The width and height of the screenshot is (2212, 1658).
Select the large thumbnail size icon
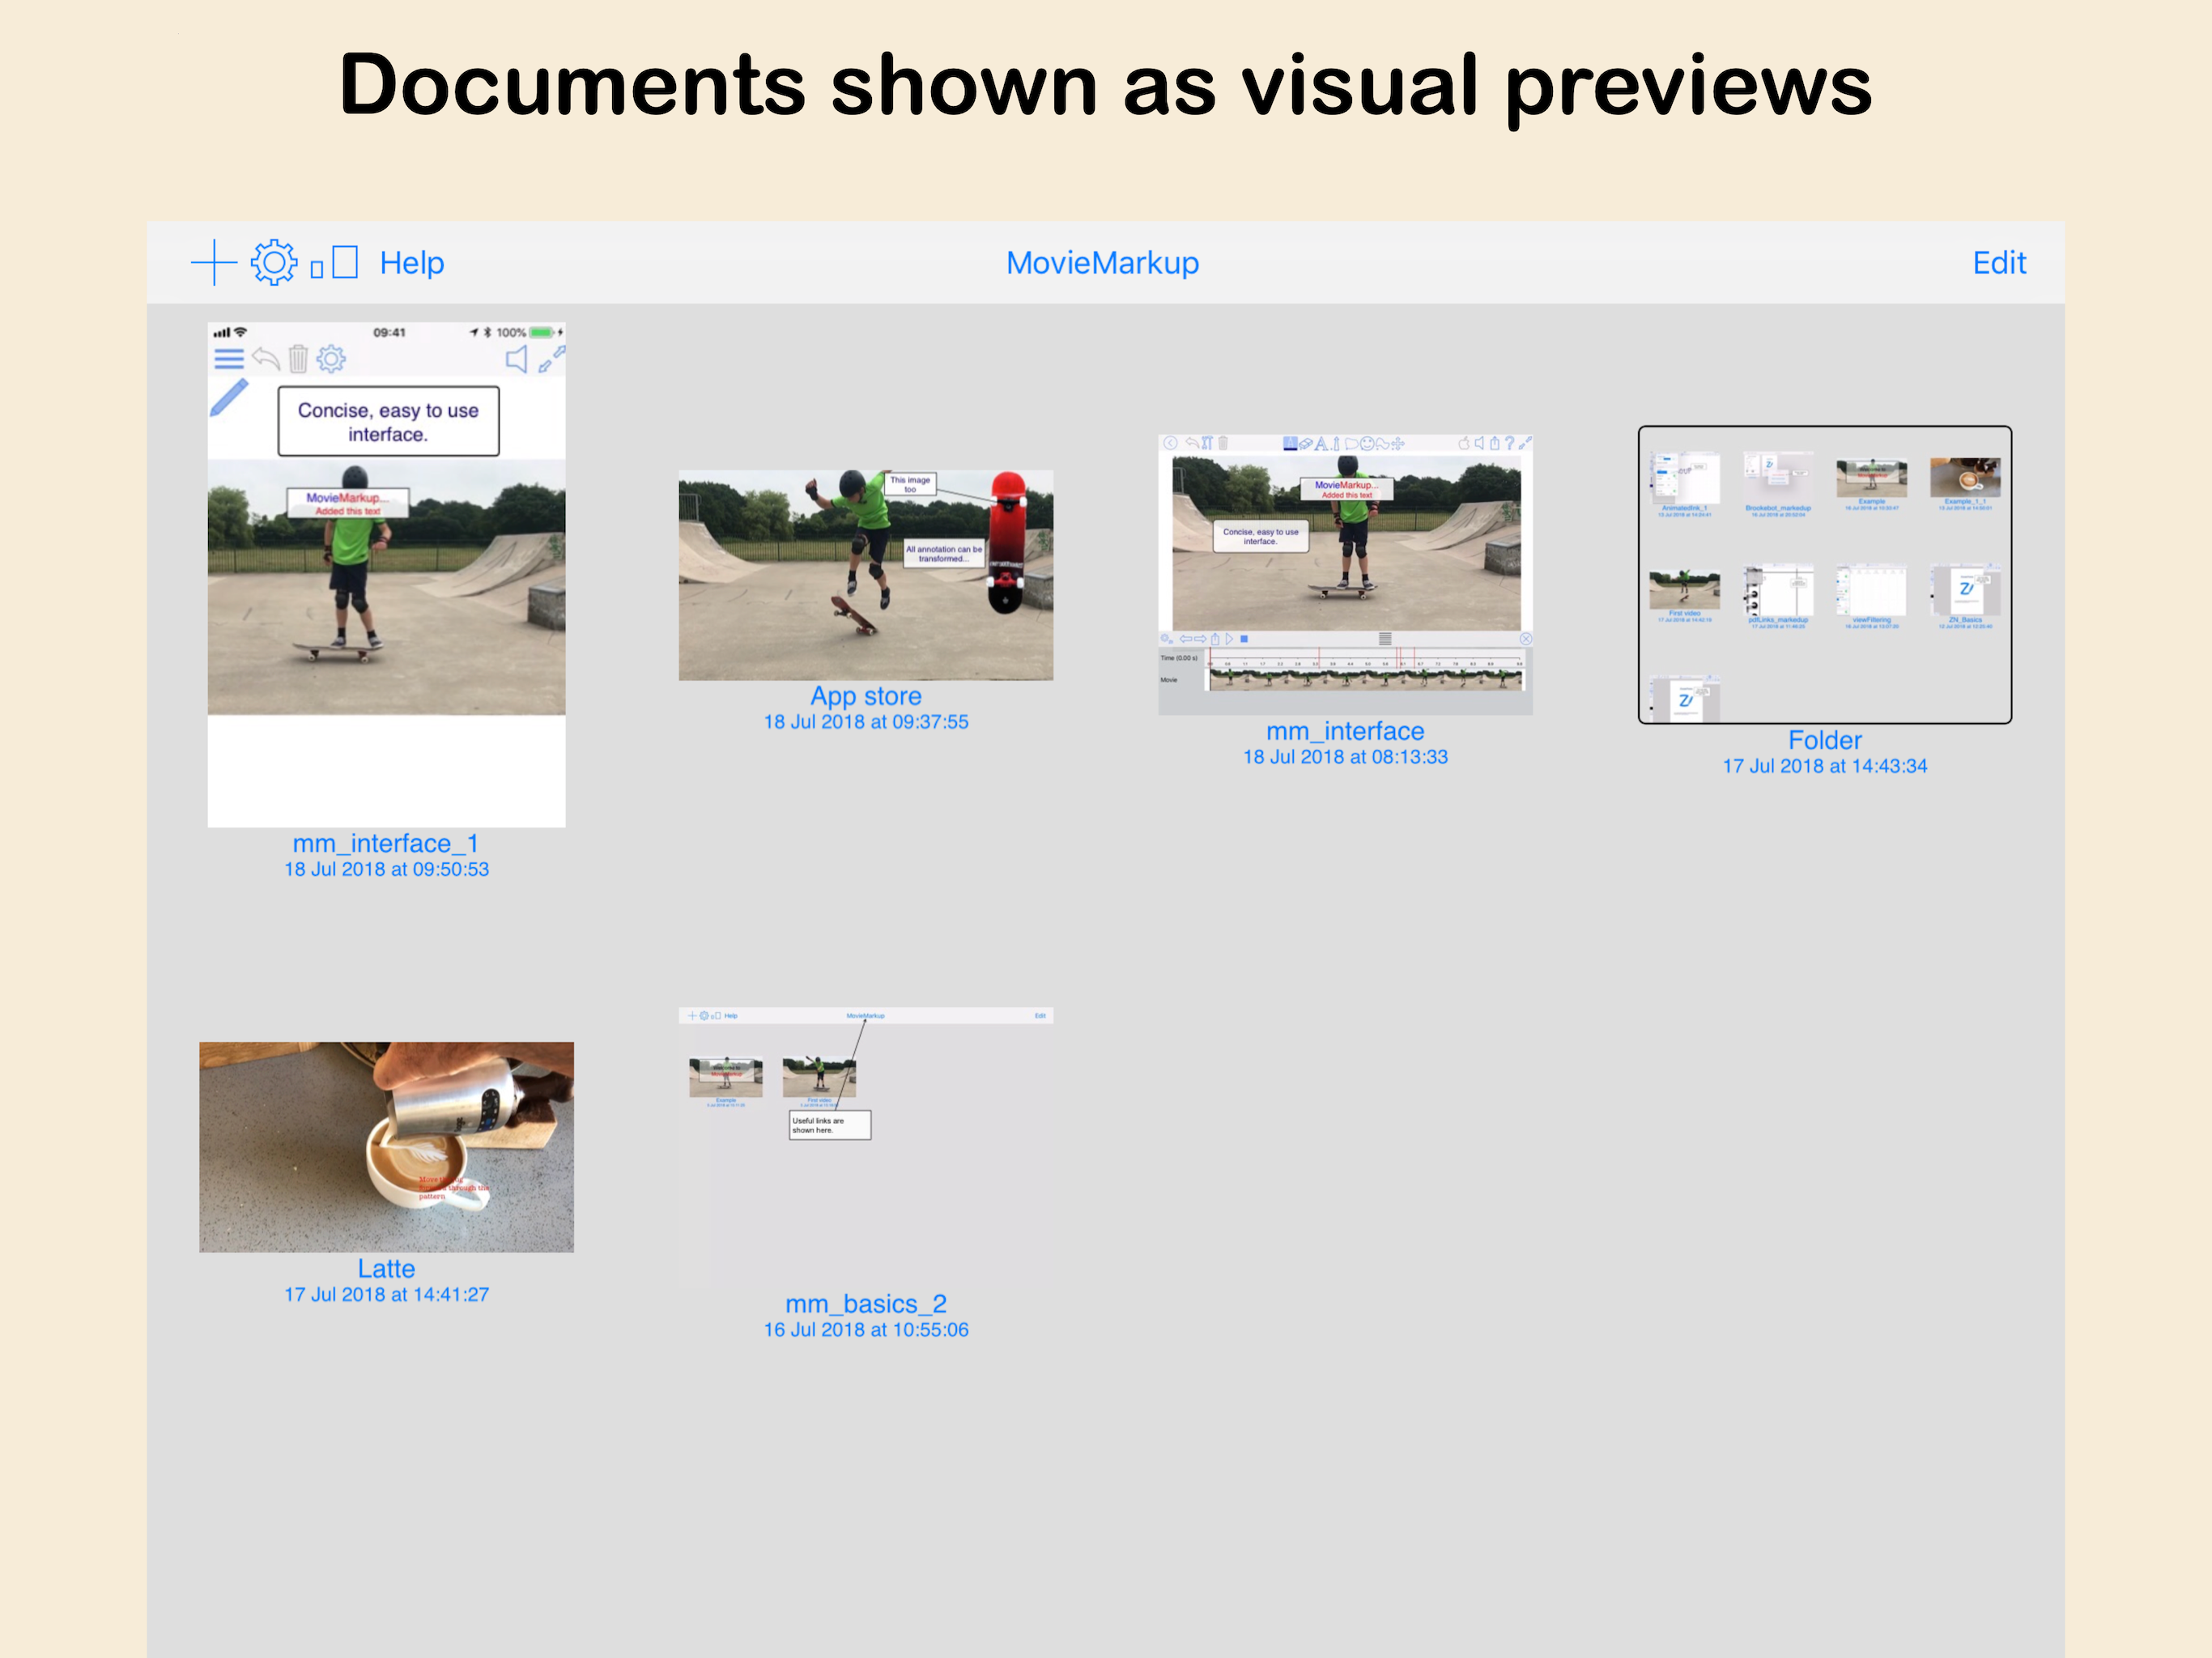click(345, 262)
